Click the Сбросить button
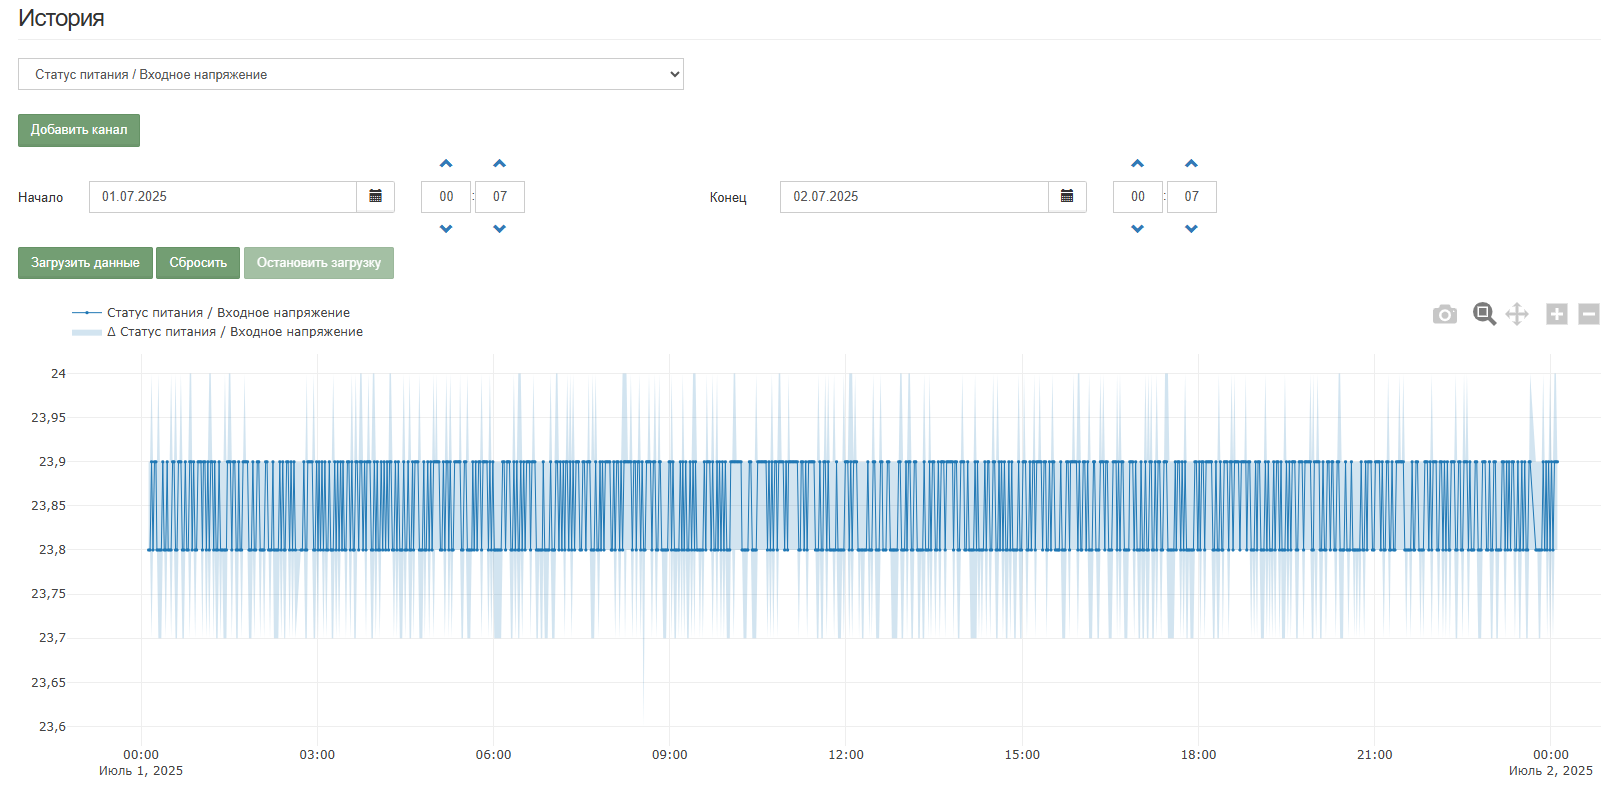The width and height of the screenshot is (1601, 786). [198, 263]
